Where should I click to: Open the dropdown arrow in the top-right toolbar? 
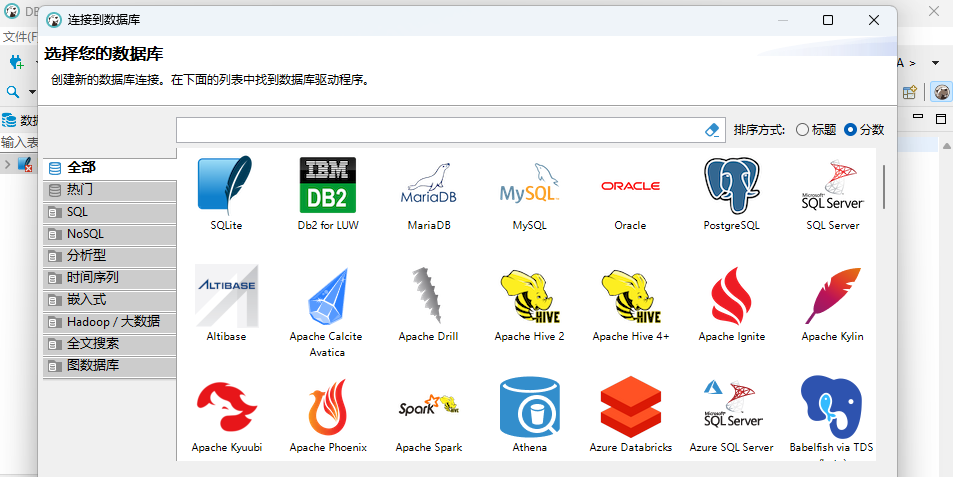coord(935,62)
